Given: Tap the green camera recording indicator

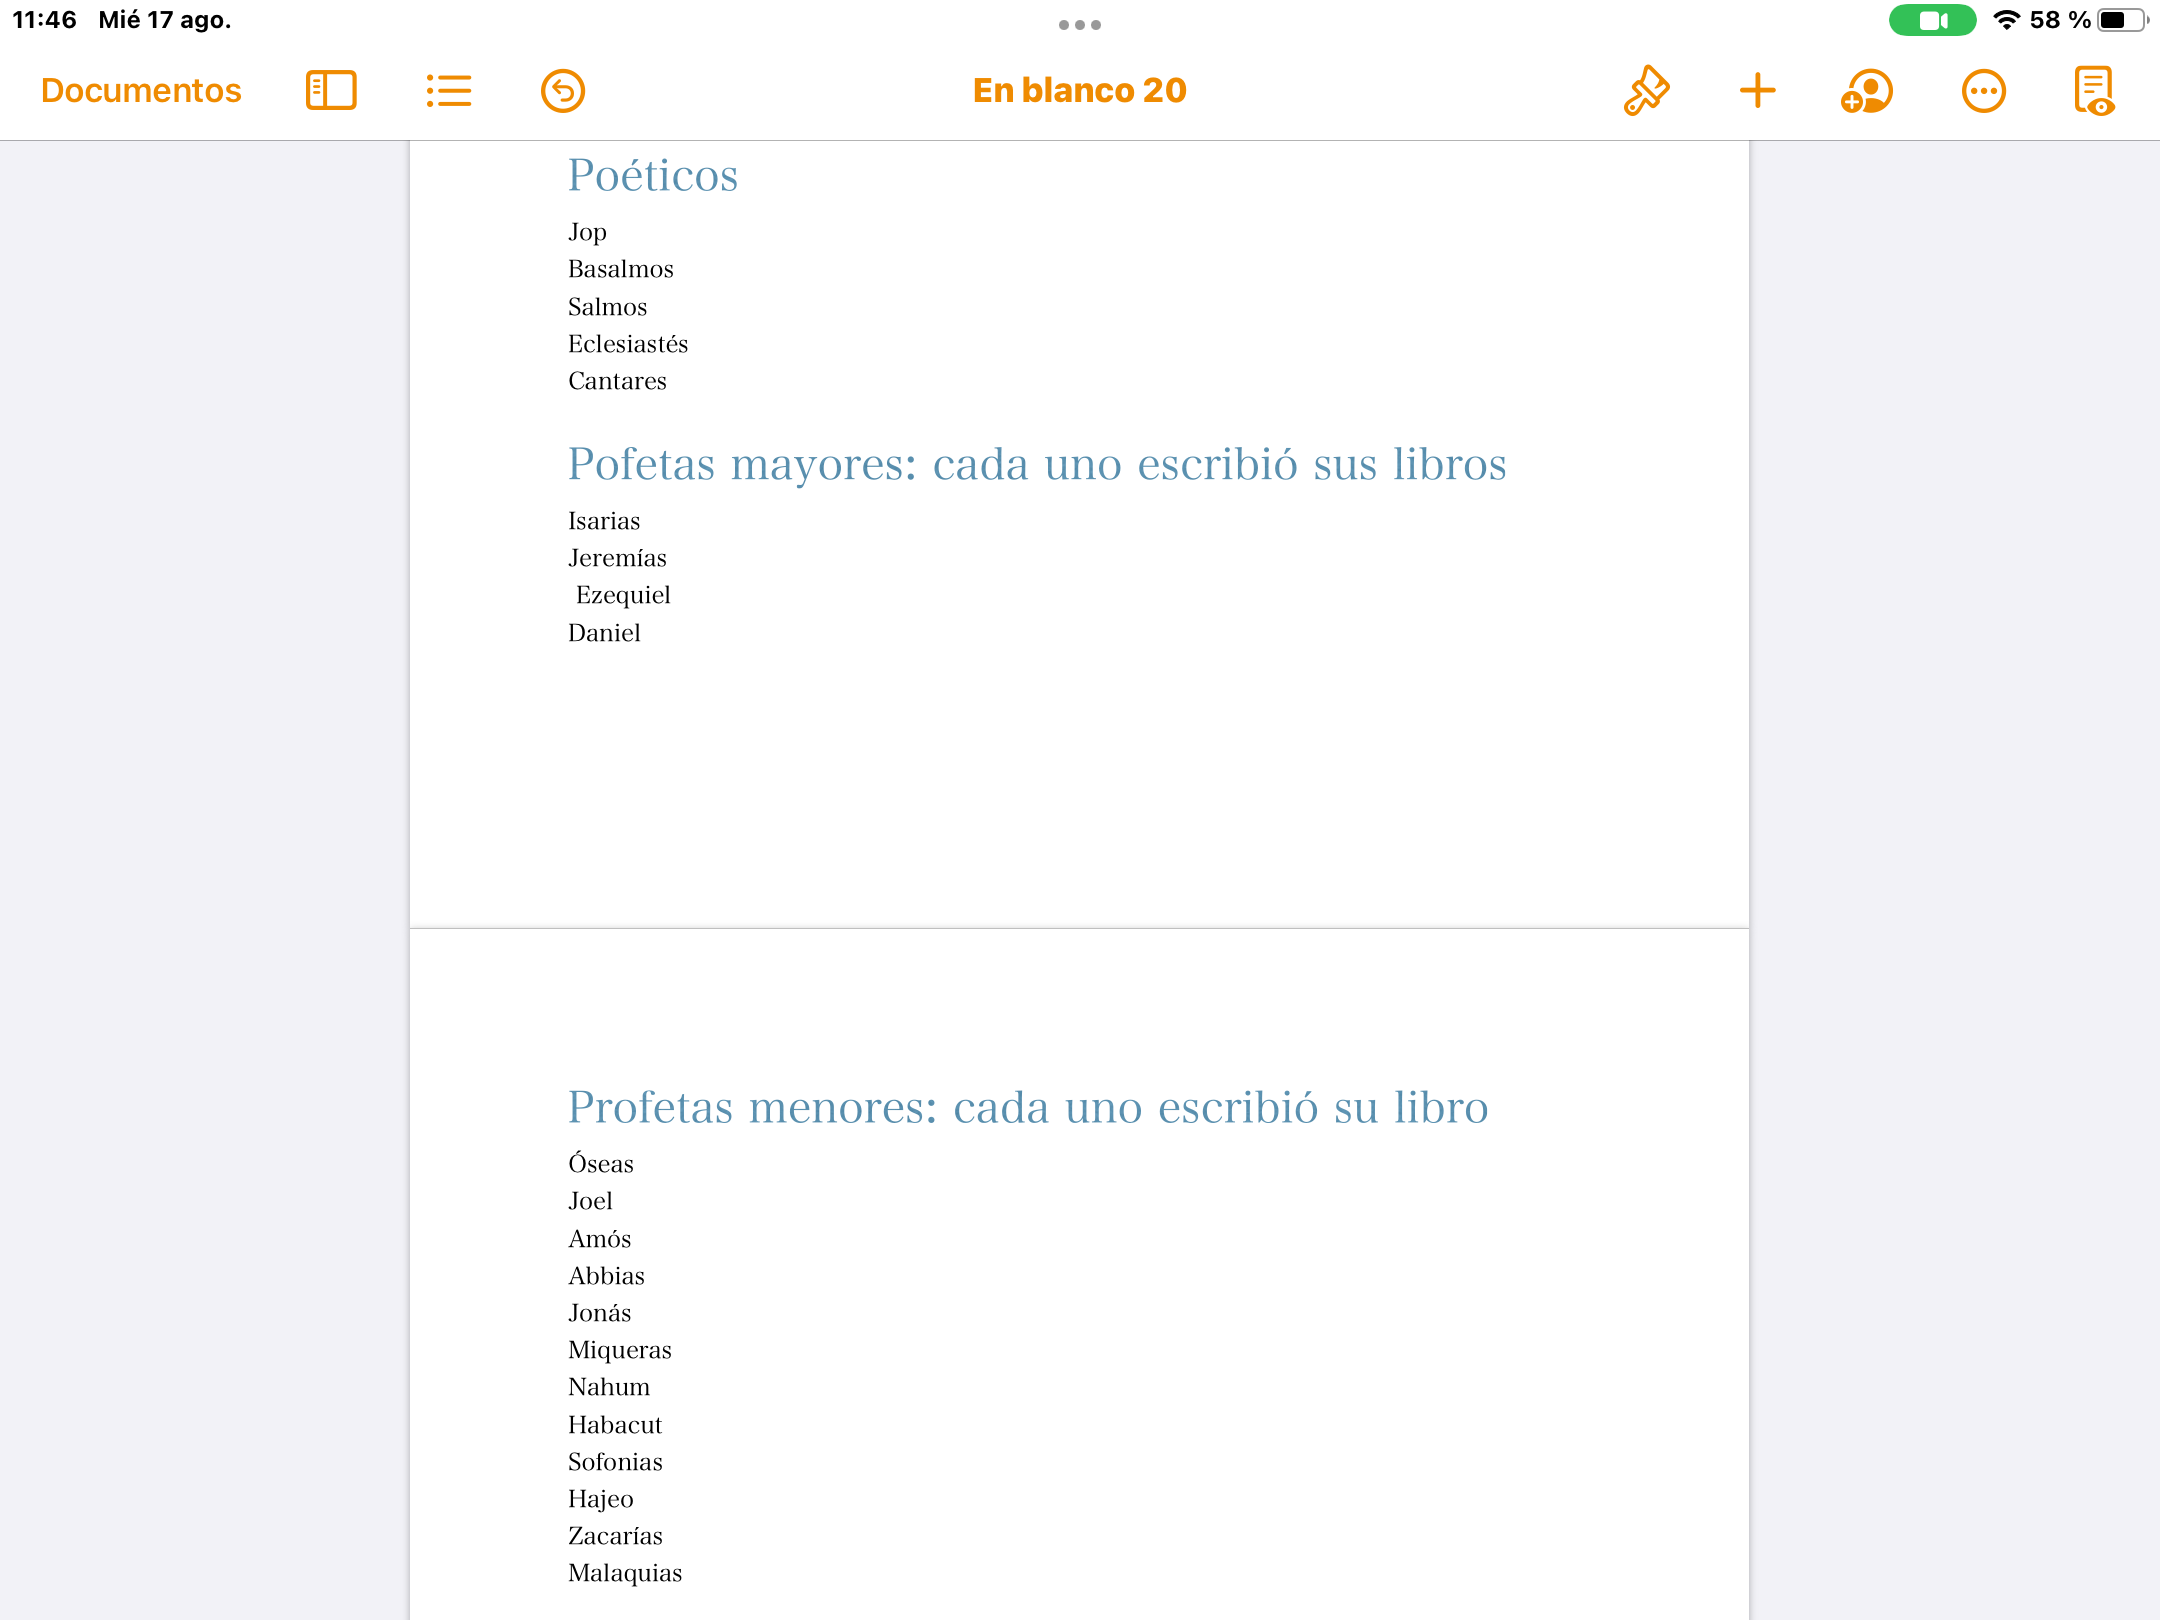Looking at the screenshot, I should click(x=1932, y=20).
